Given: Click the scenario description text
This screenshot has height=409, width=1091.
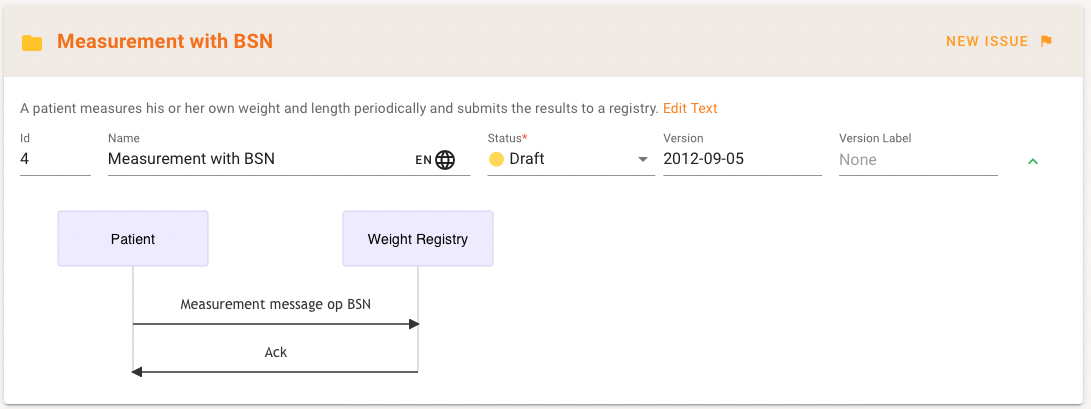Looking at the screenshot, I should [x=339, y=108].
